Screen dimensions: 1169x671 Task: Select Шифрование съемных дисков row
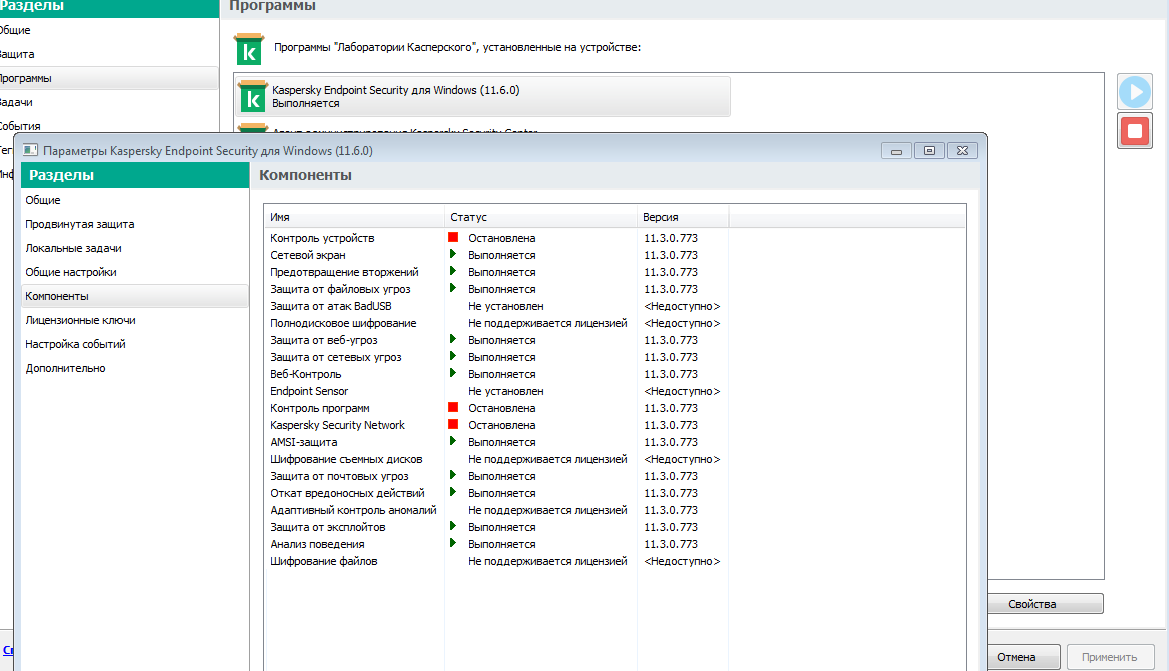614,459
